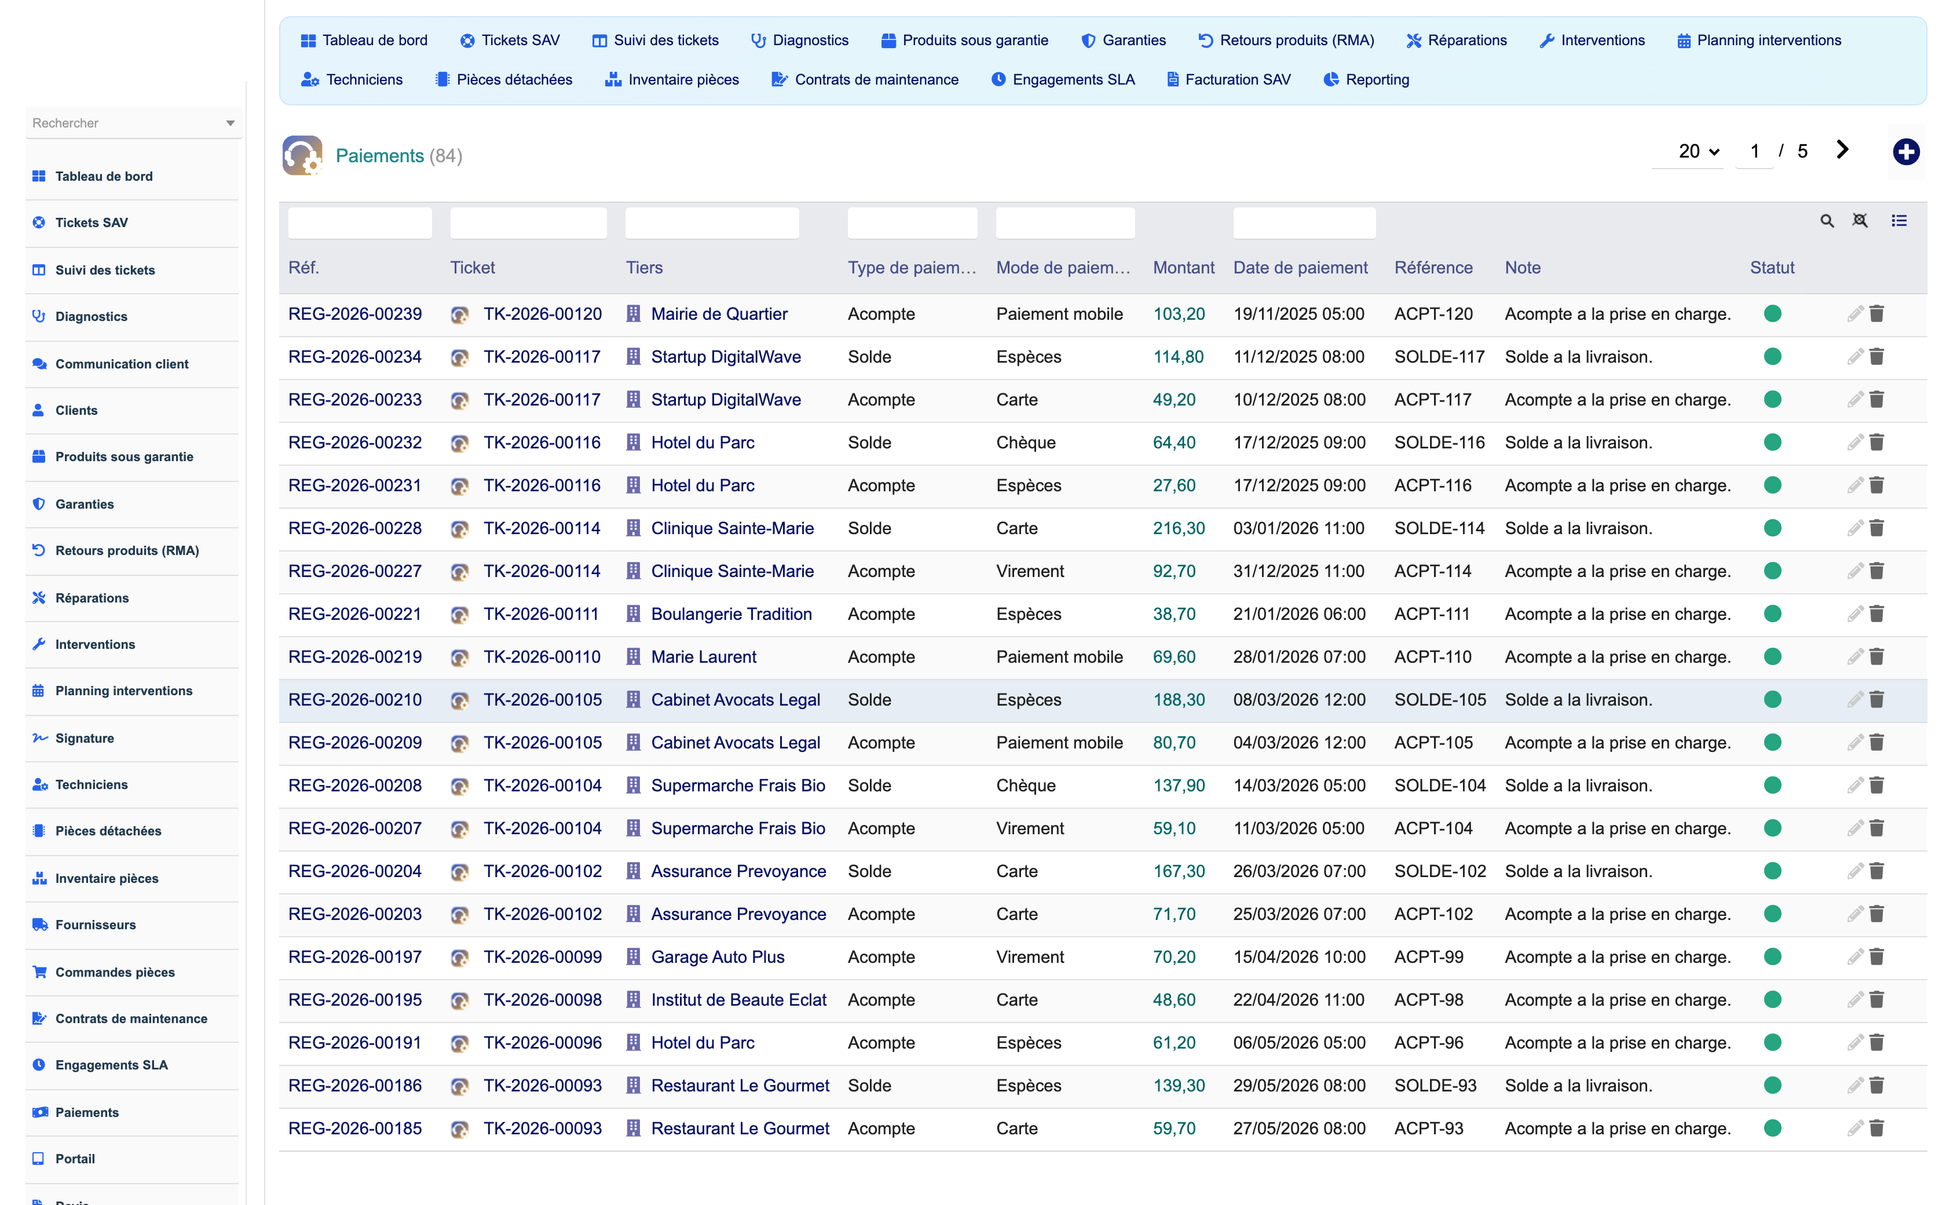Screen dimensions: 1946x1205
Task: Click trash icon for REG-2026-00210
Action: point(1877,700)
